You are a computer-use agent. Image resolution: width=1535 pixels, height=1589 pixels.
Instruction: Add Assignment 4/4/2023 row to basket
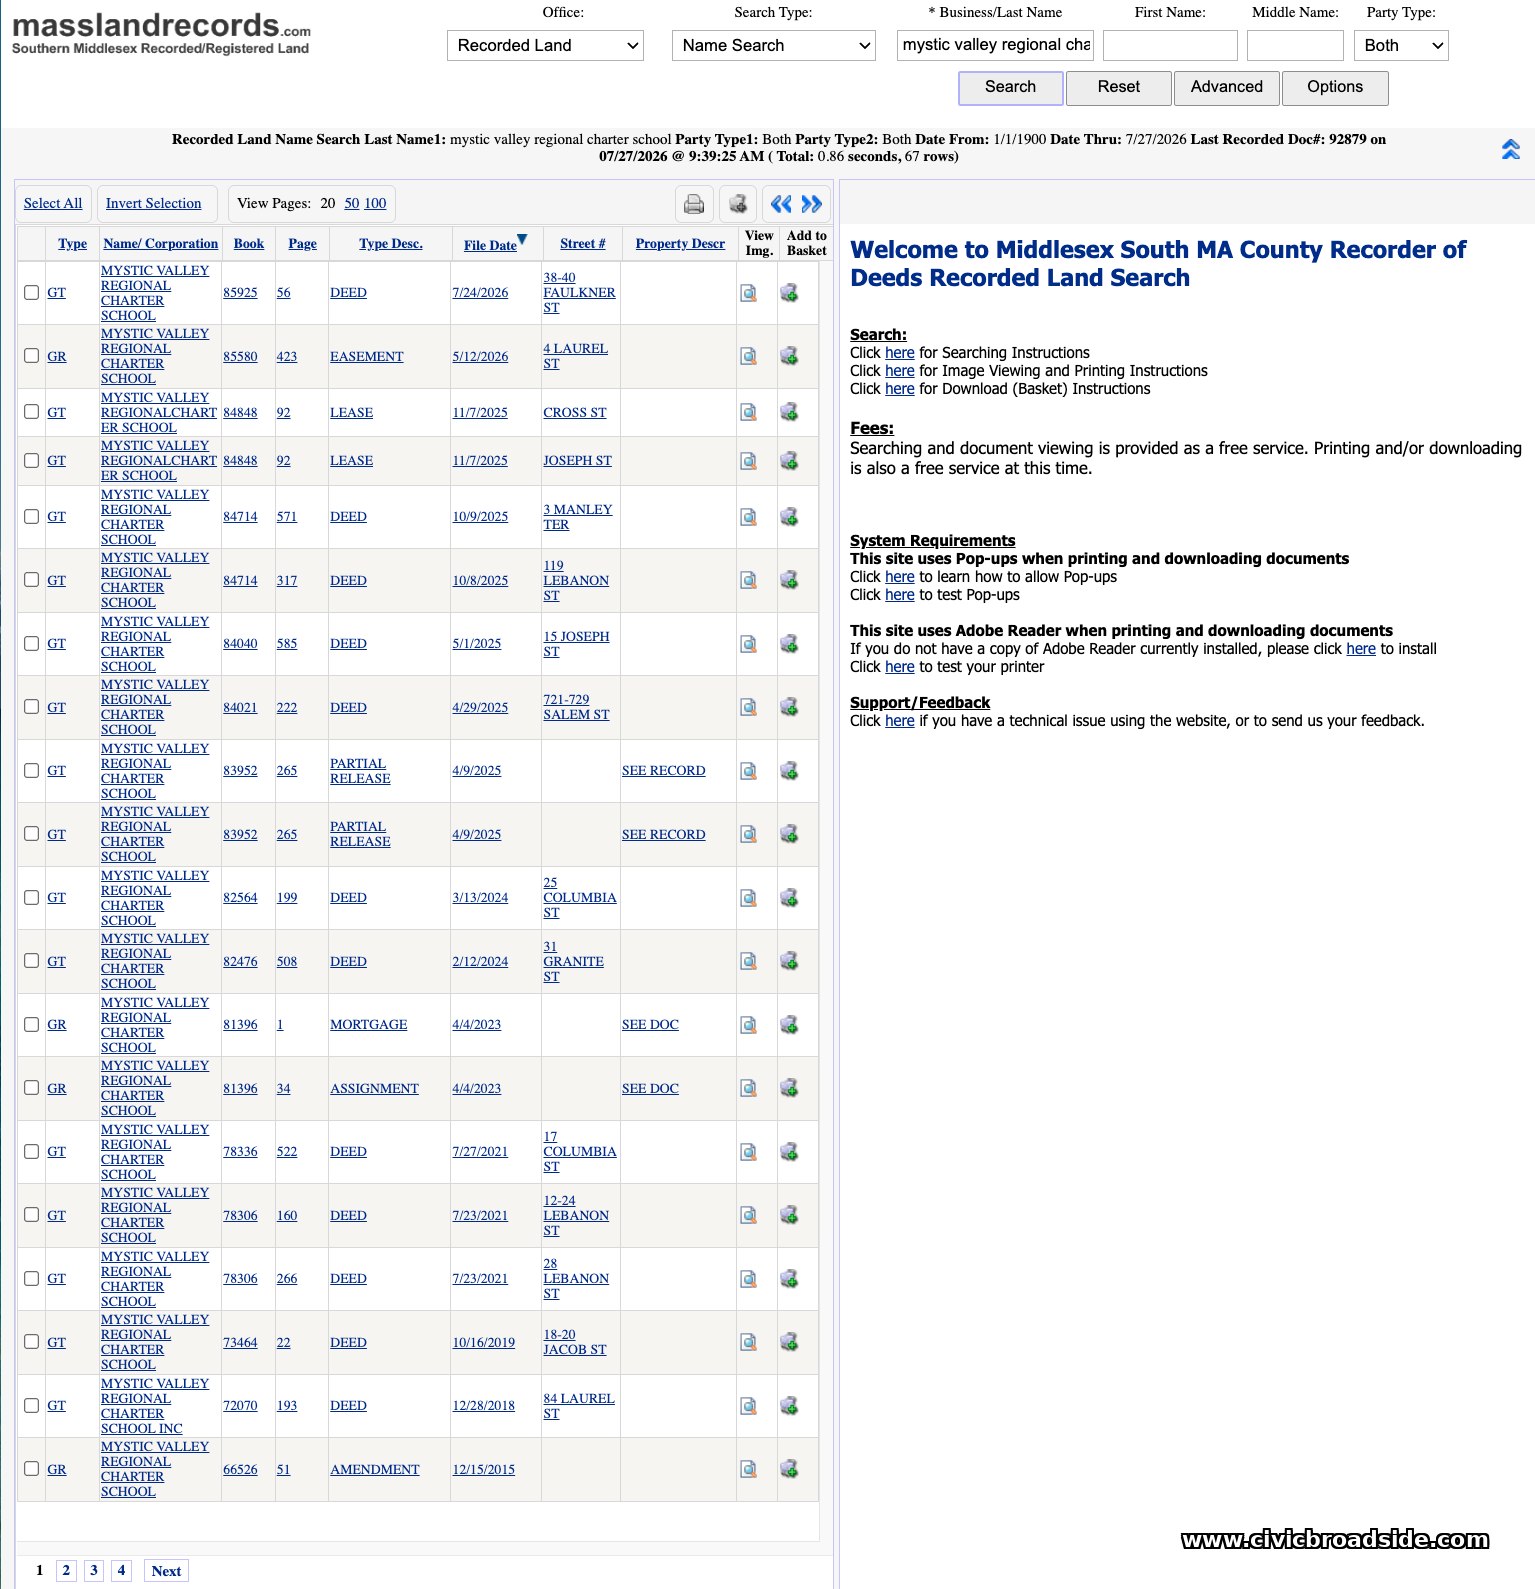click(789, 1088)
